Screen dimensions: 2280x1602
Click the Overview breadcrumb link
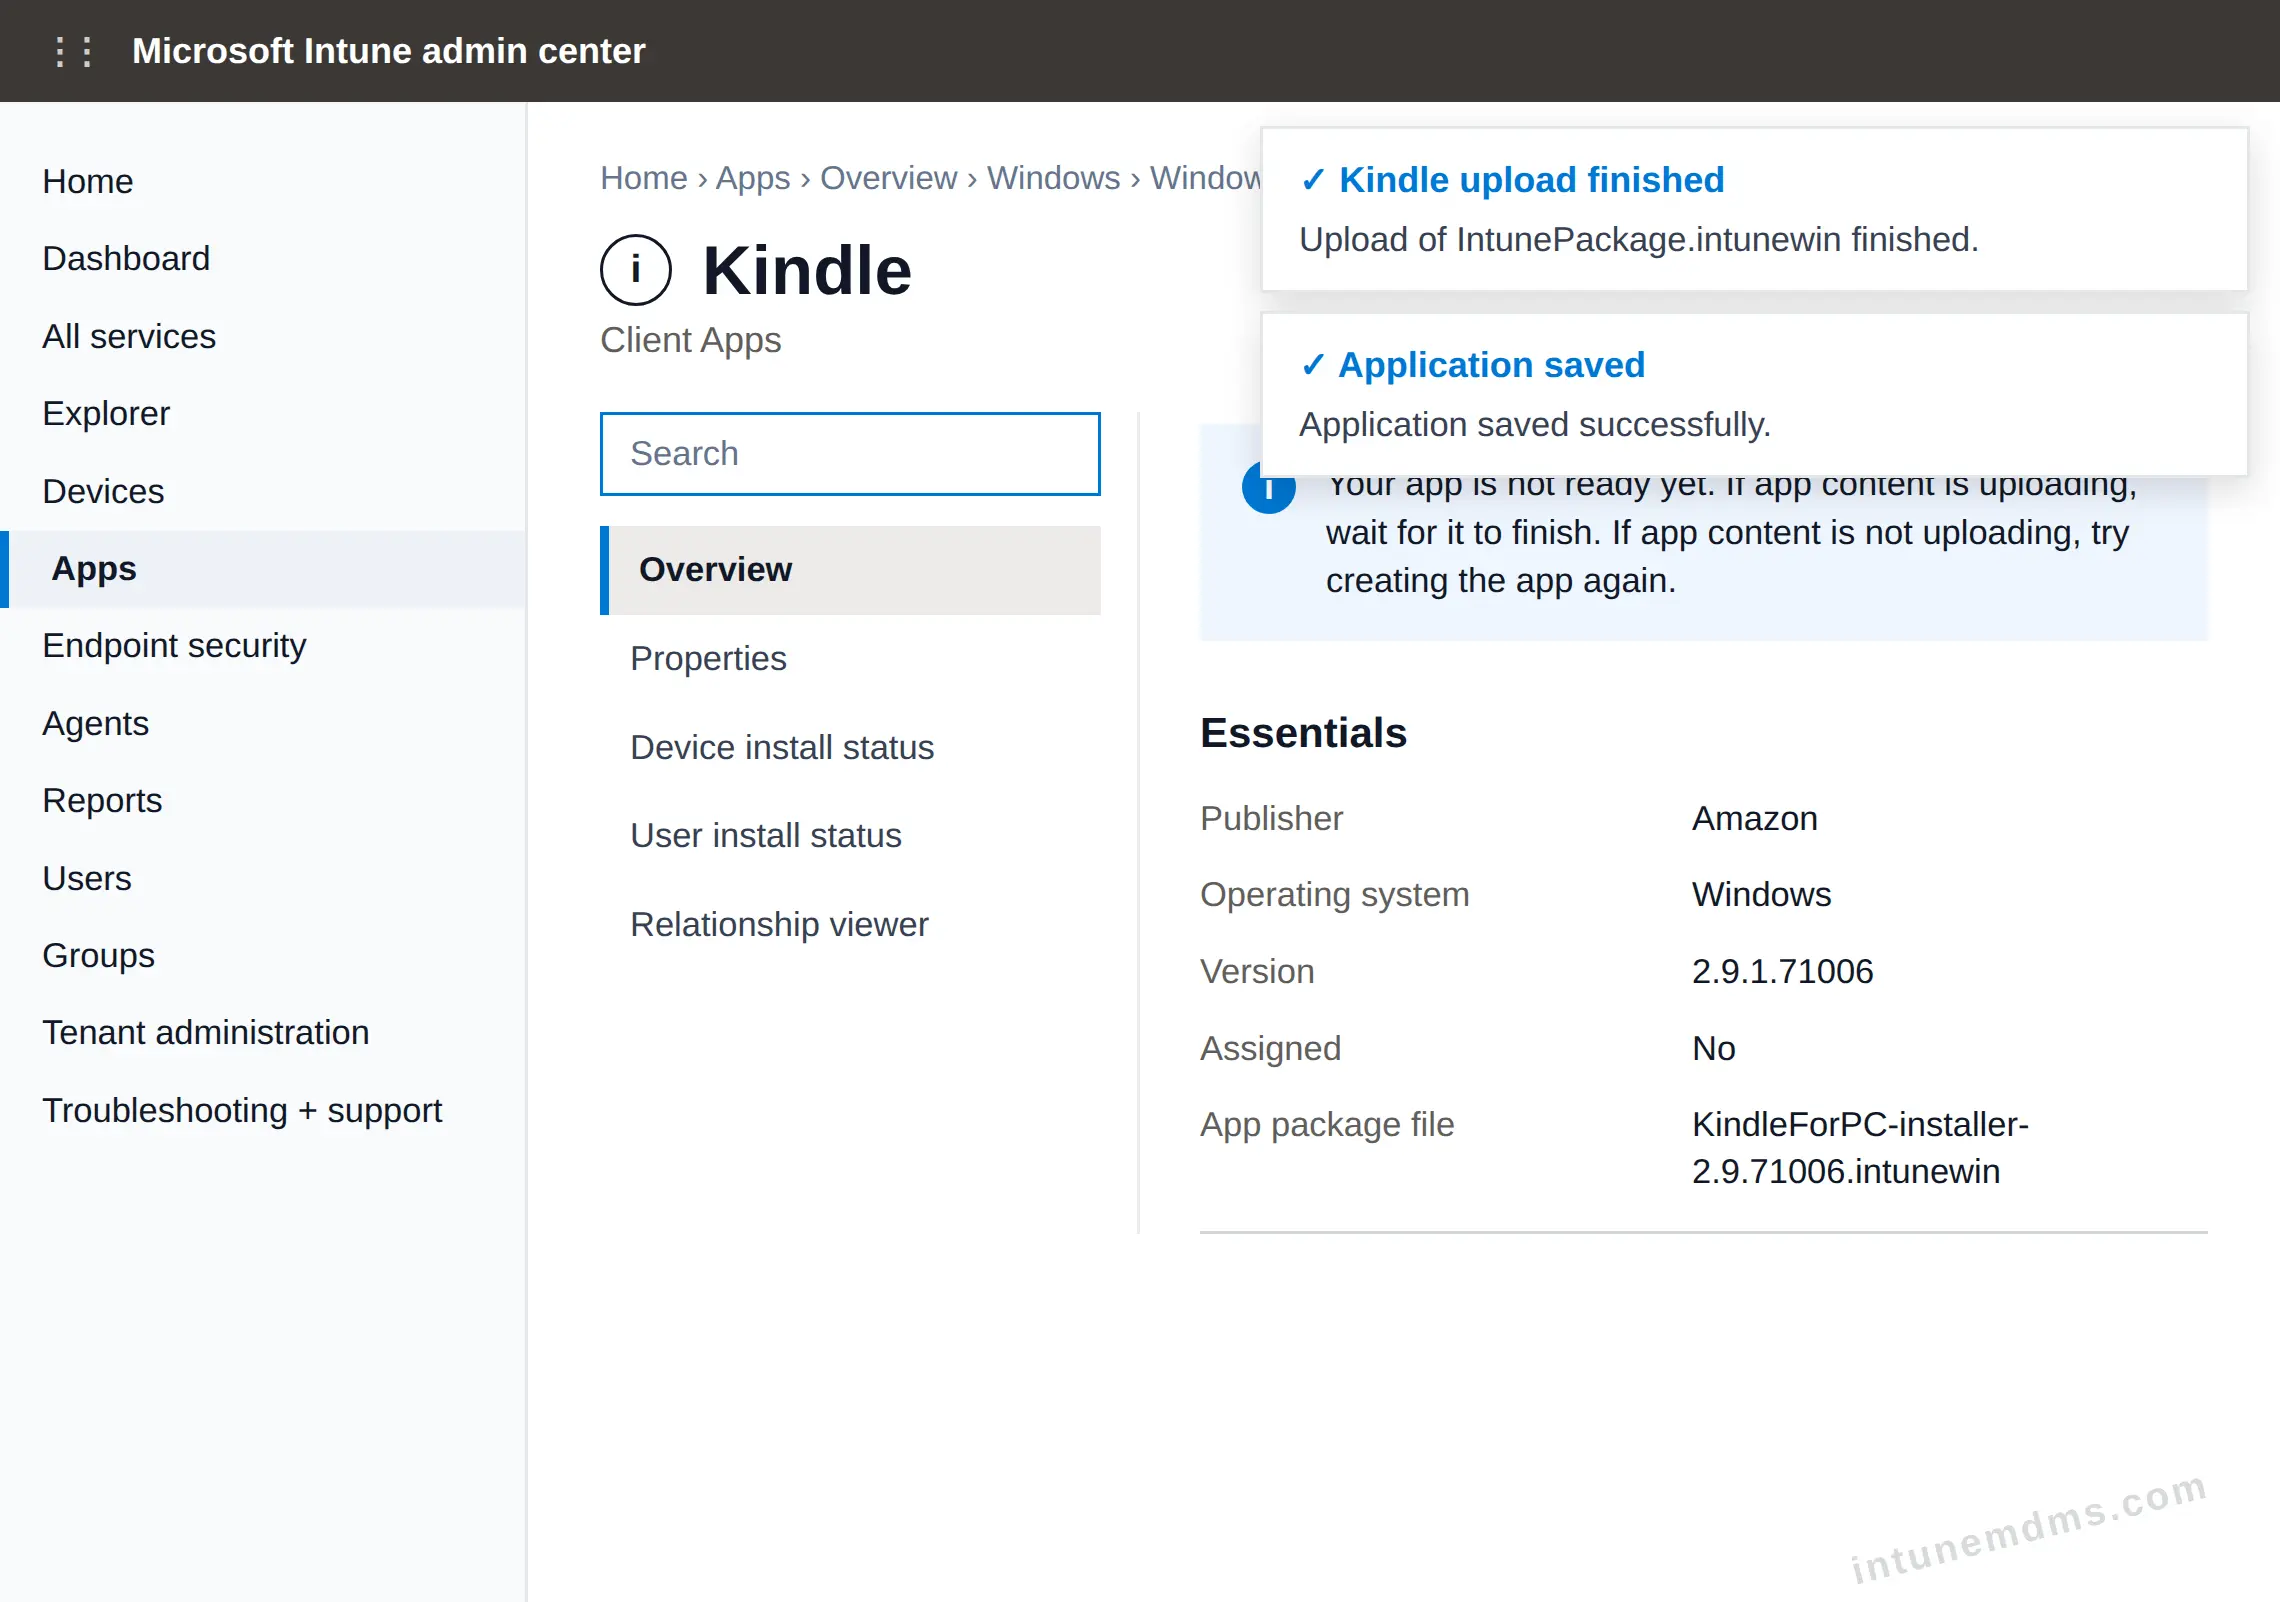click(x=888, y=178)
